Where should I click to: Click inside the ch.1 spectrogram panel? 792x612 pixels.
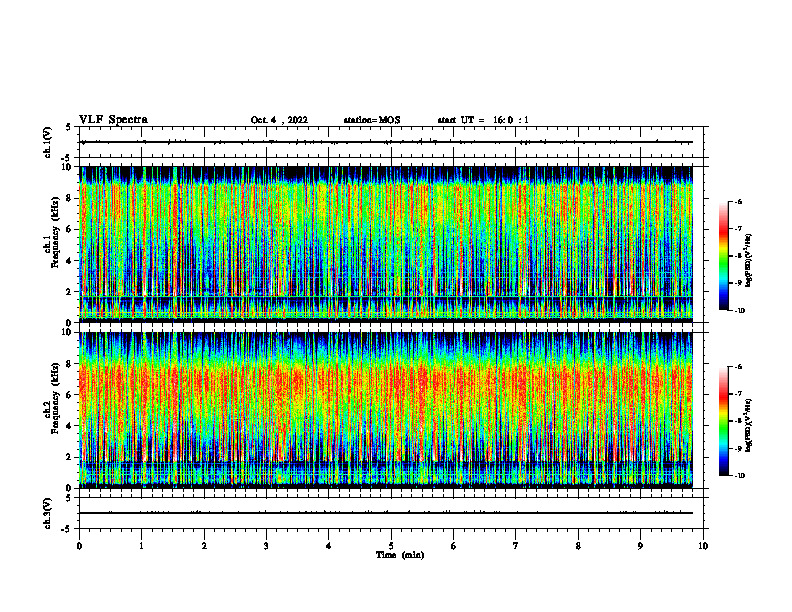(x=386, y=244)
